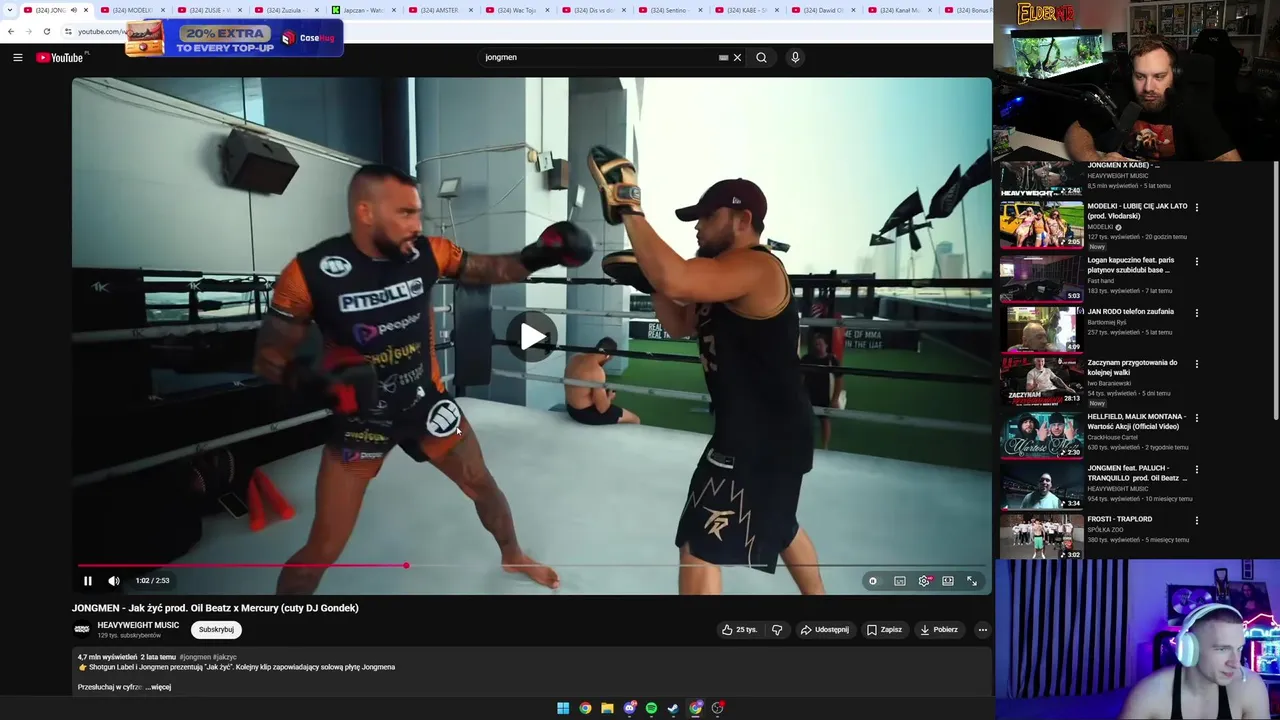Mute the playing JONGMEN tab speaker icon
The height and width of the screenshot is (720, 1280).
(73, 10)
